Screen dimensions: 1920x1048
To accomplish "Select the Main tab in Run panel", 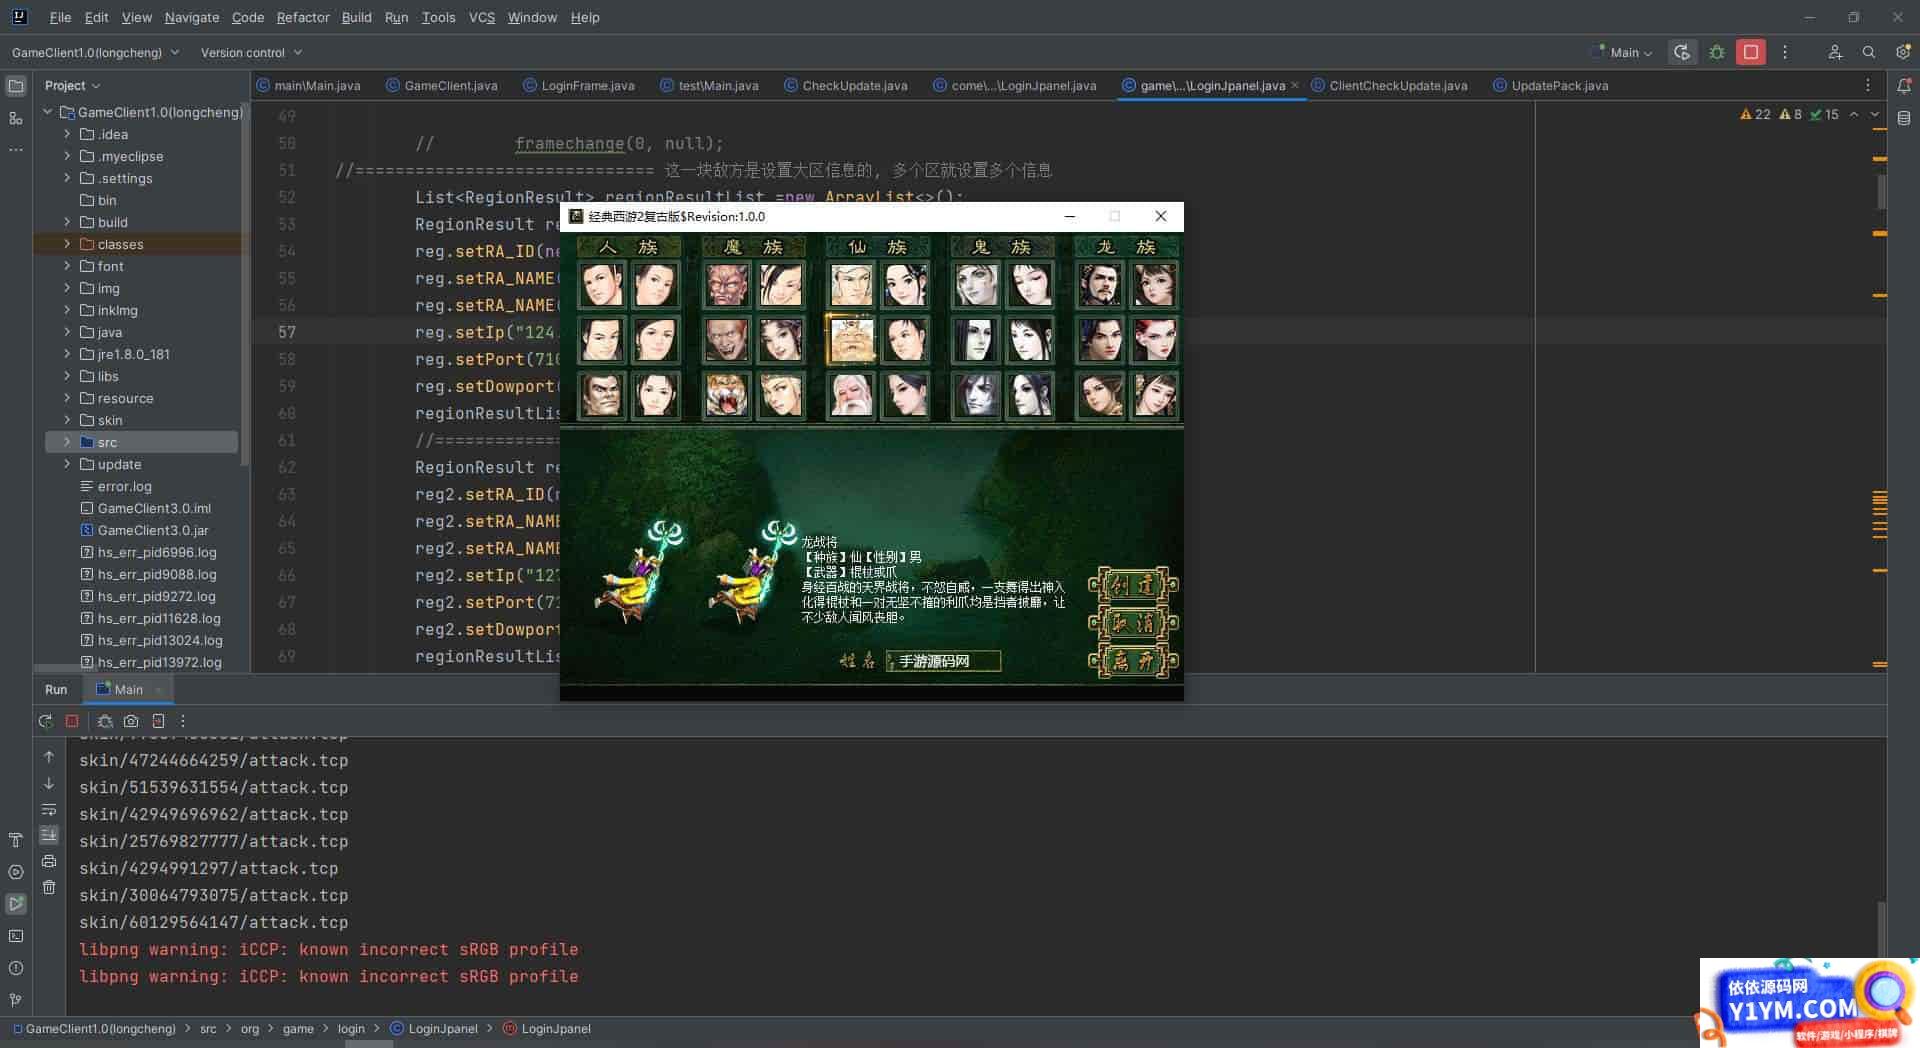I will point(128,689).
